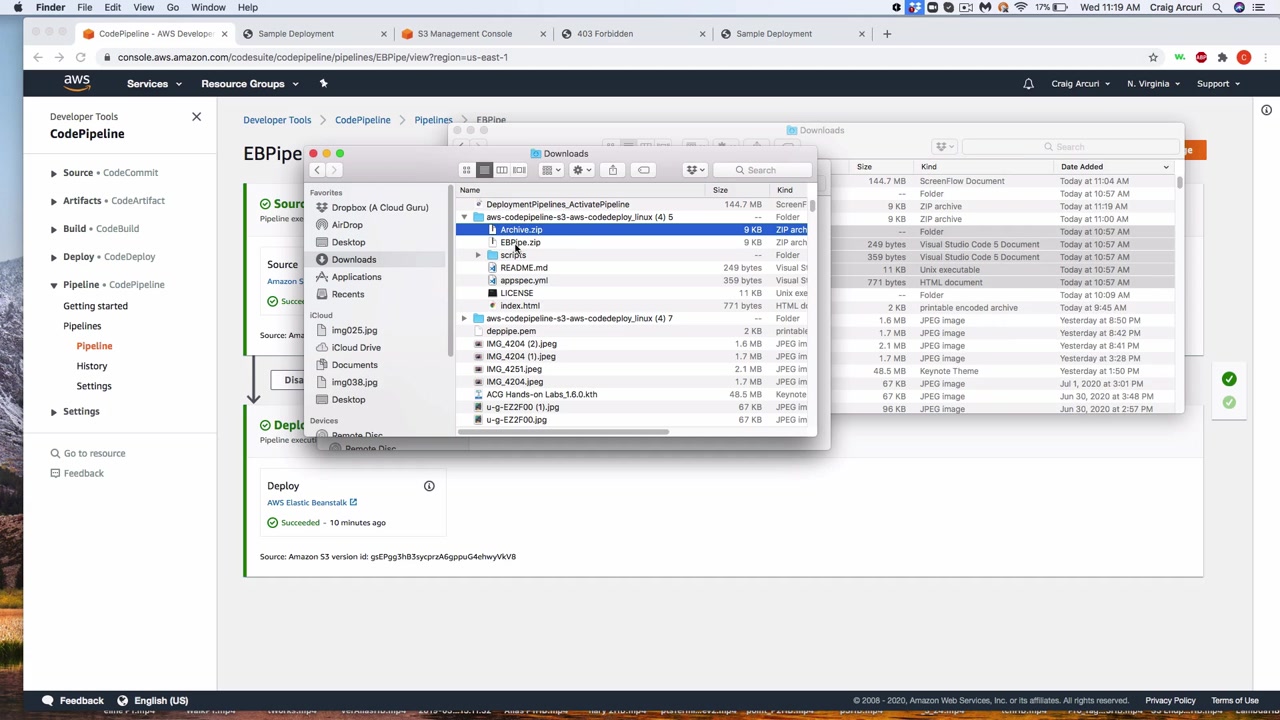Screen dimensions: 1280x720
Task: Go to Getting started in sidebar
Action: coord(96,306)
